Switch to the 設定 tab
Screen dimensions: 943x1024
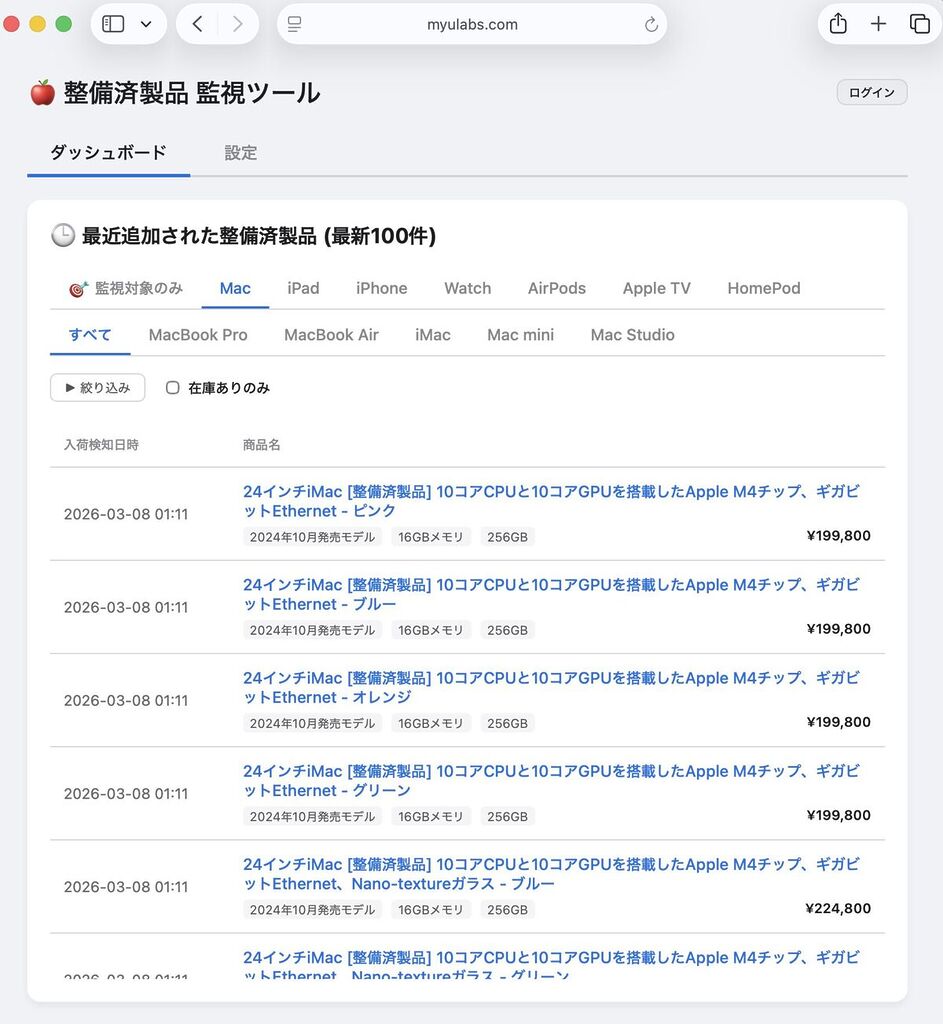click(240, 153)
